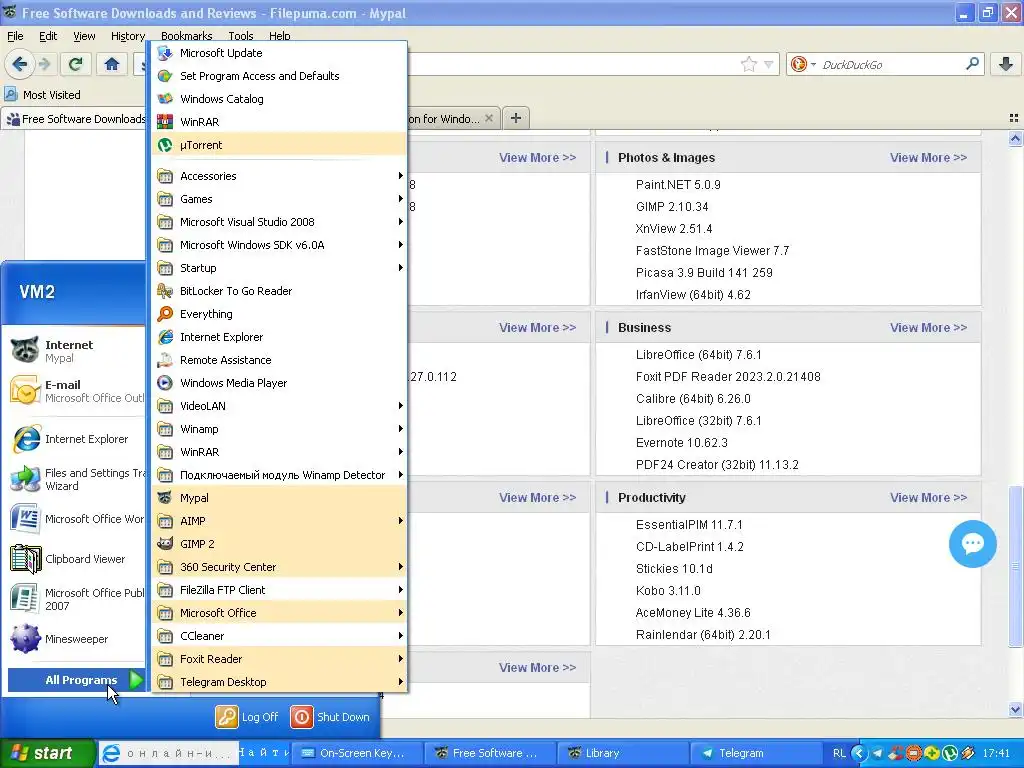Launch GIMP 2 from programs list

(x=280, y=544)
